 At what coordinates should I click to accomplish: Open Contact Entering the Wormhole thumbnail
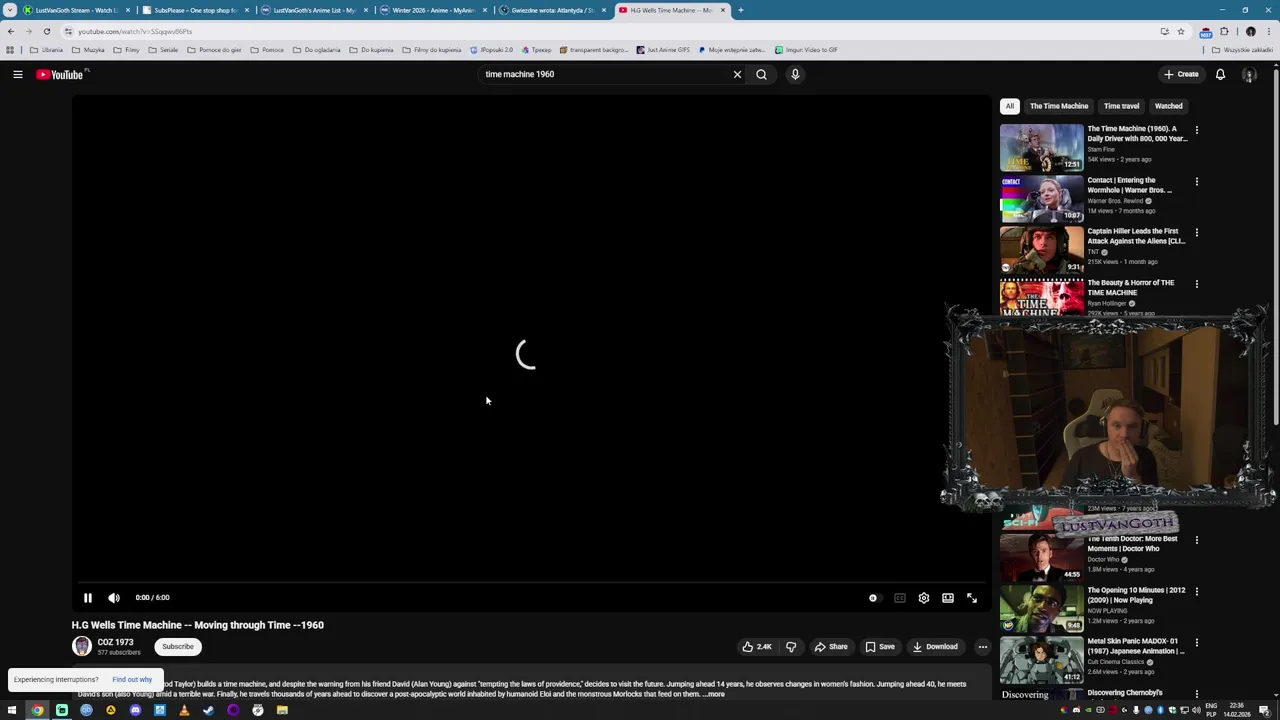coord(1041,198)
